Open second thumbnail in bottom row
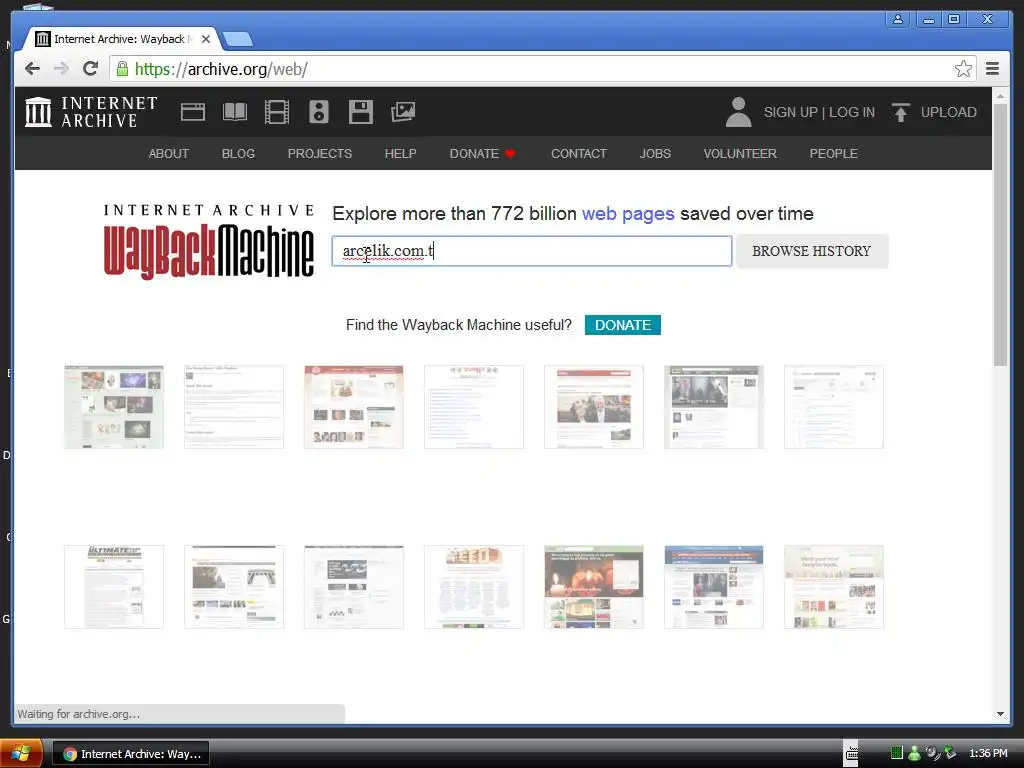This screenshot has height=768, width=1024. (234, 587)
